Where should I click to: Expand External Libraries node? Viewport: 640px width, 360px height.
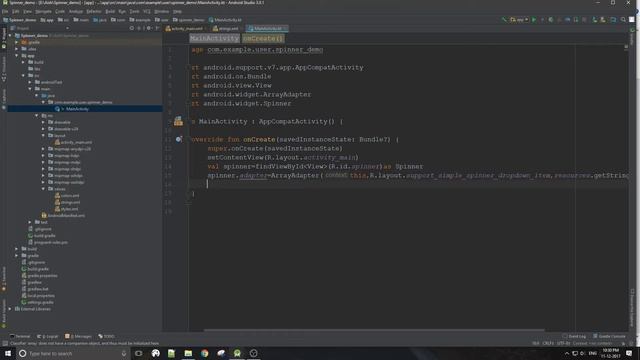[10, 309]
